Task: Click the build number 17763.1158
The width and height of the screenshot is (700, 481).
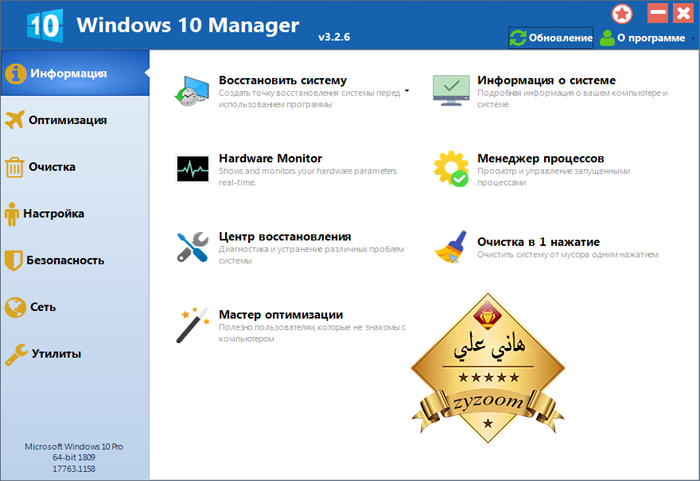Action: 74,469
